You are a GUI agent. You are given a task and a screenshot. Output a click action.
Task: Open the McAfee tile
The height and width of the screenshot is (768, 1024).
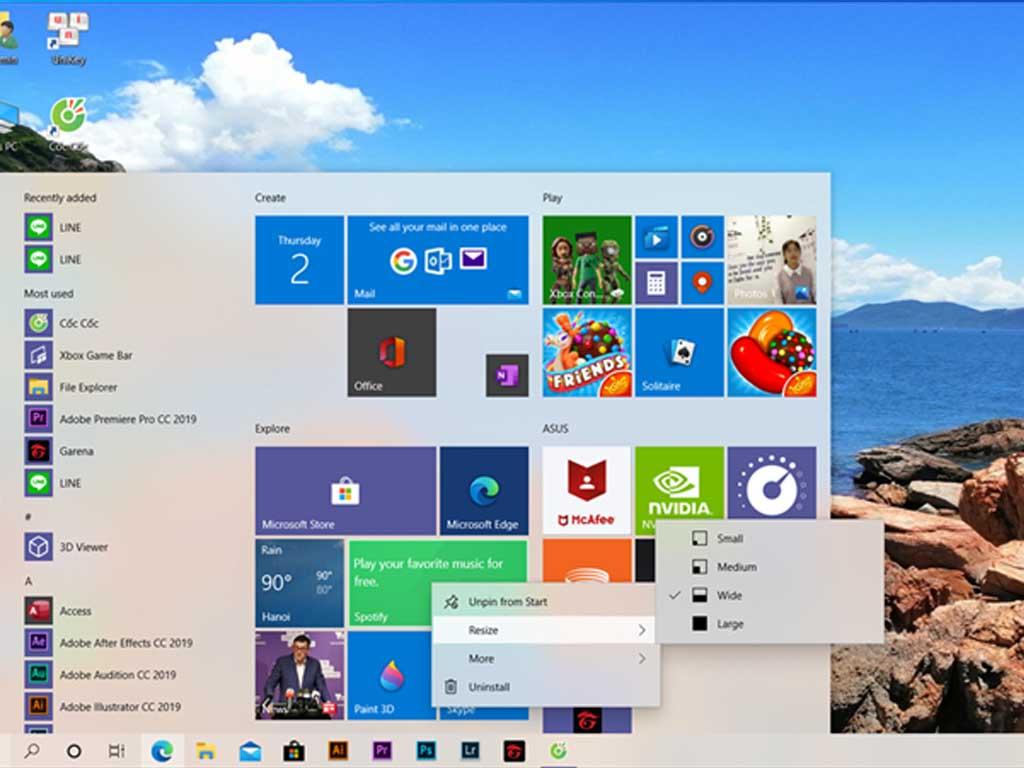(x=587, y=490)
